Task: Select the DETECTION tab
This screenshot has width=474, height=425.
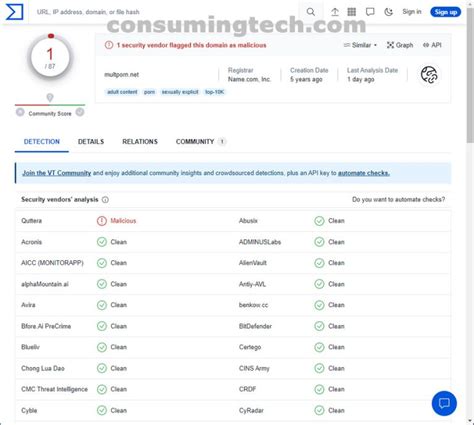Action: click(42, 142)
